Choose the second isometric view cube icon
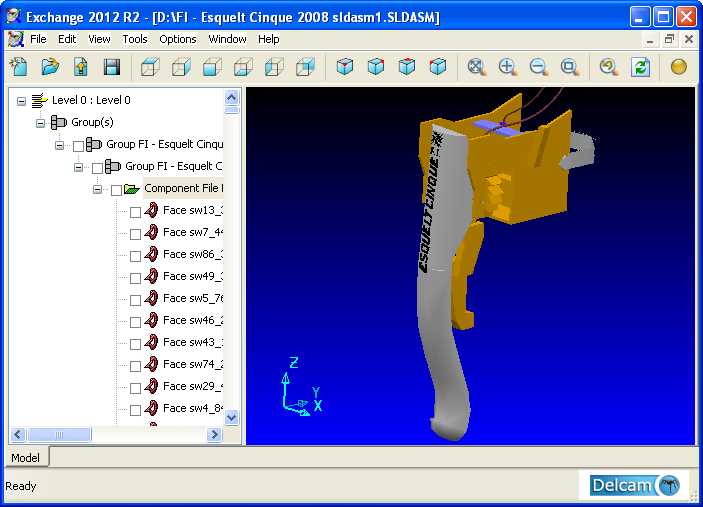This screenshot has height=507, width=703. 376,67
